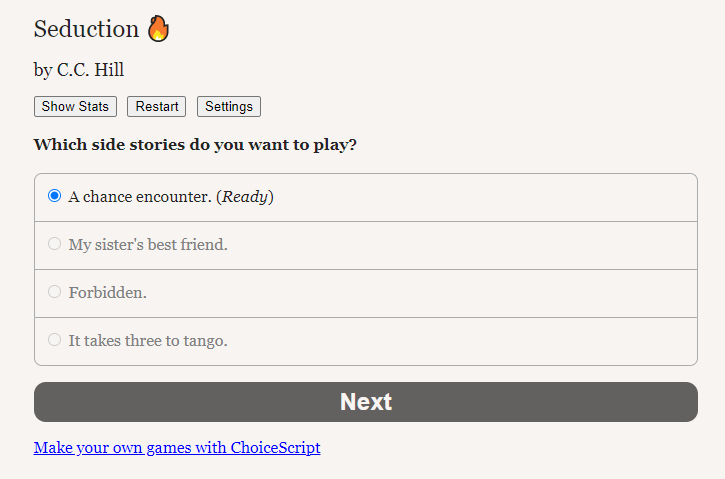This screenshot has width=725, height=479.
Task: Click the Seduction game title heading
Action: [x=86, y=29]
